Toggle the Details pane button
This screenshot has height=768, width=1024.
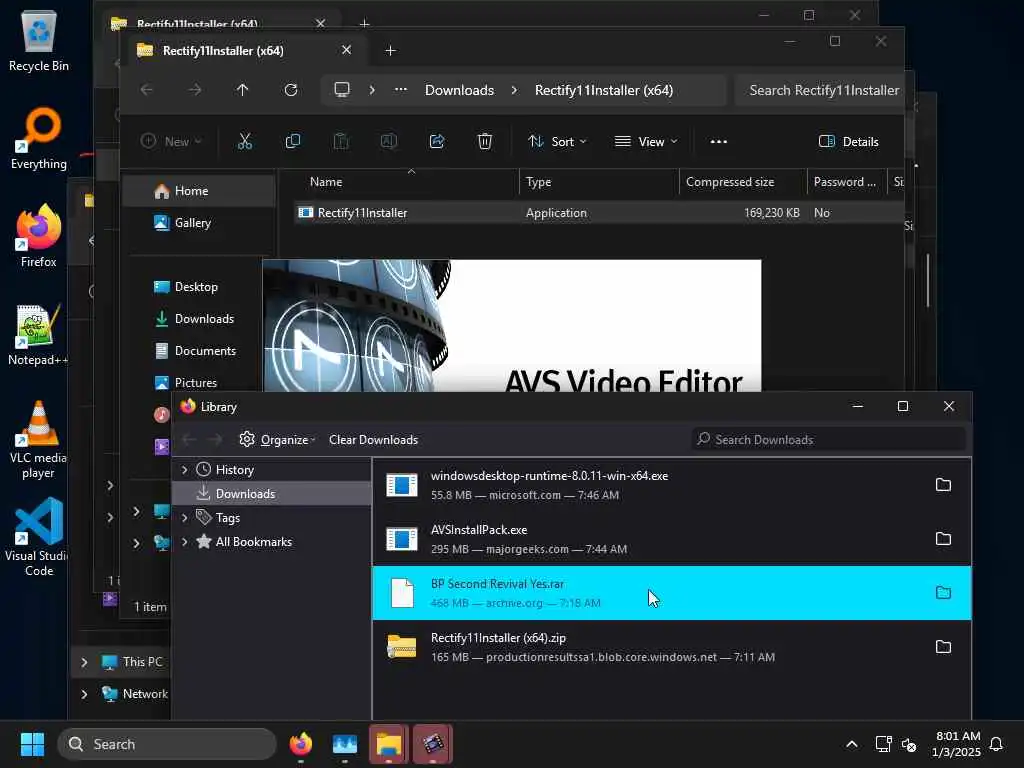(x=848, y=141)
